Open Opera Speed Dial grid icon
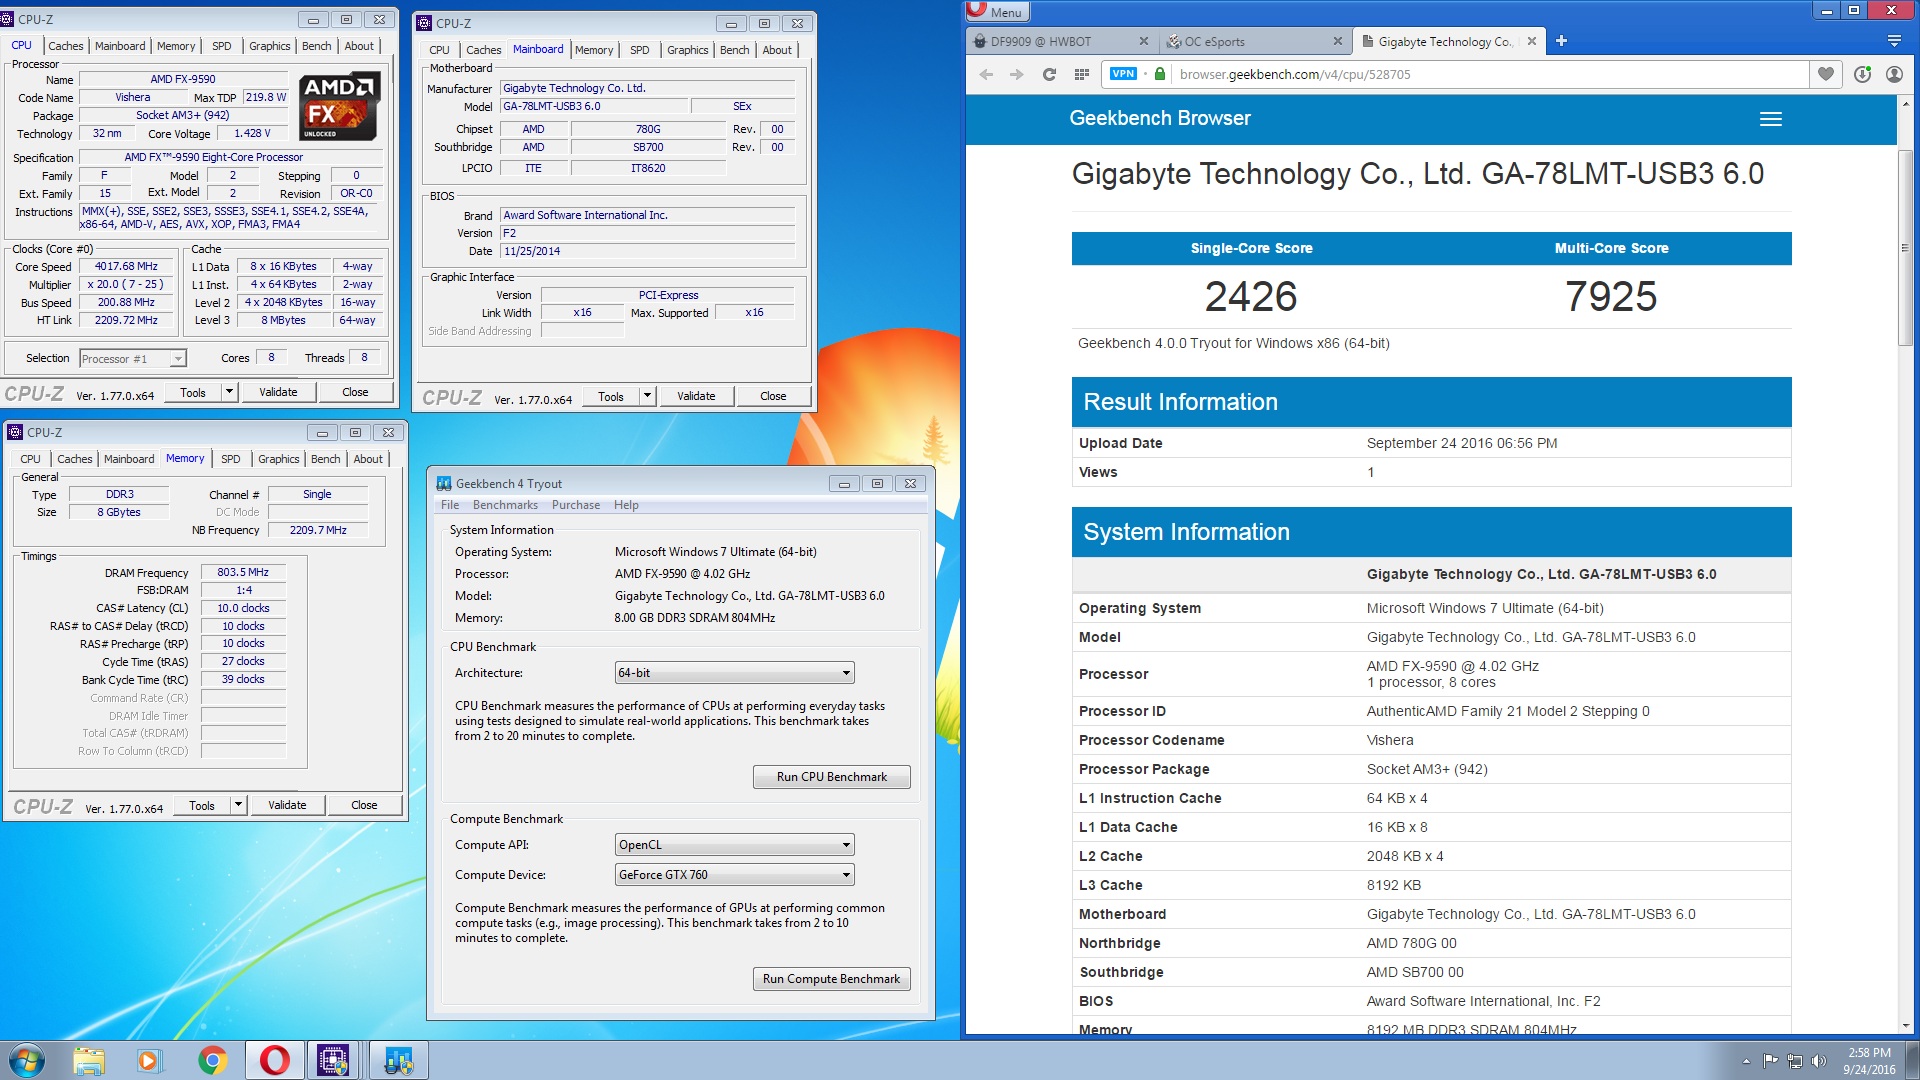The width and height of the screenshot is (1920, 1080). [x=1081, y=74]
